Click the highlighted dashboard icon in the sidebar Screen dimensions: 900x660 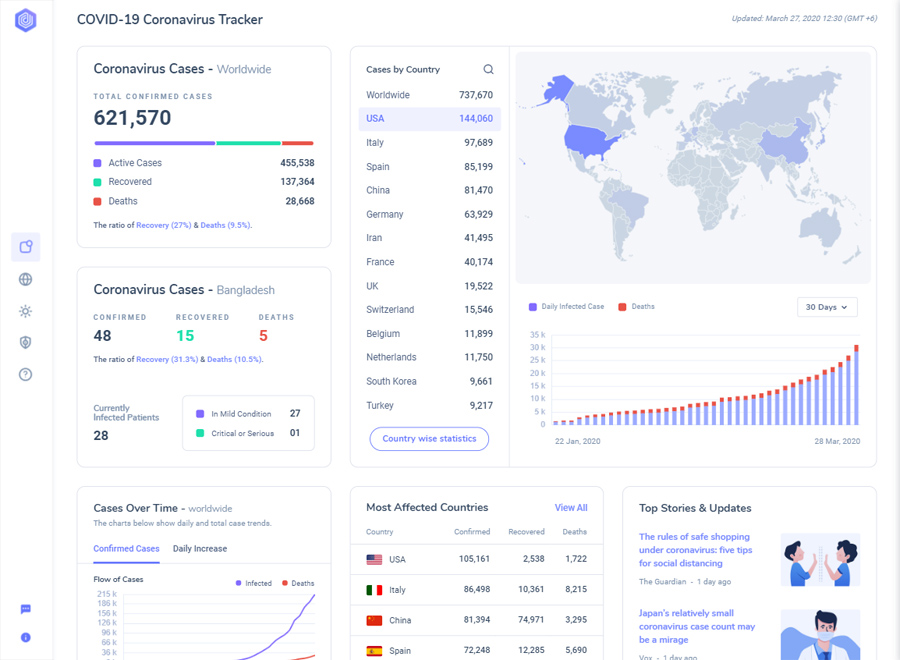click(25, 246)
